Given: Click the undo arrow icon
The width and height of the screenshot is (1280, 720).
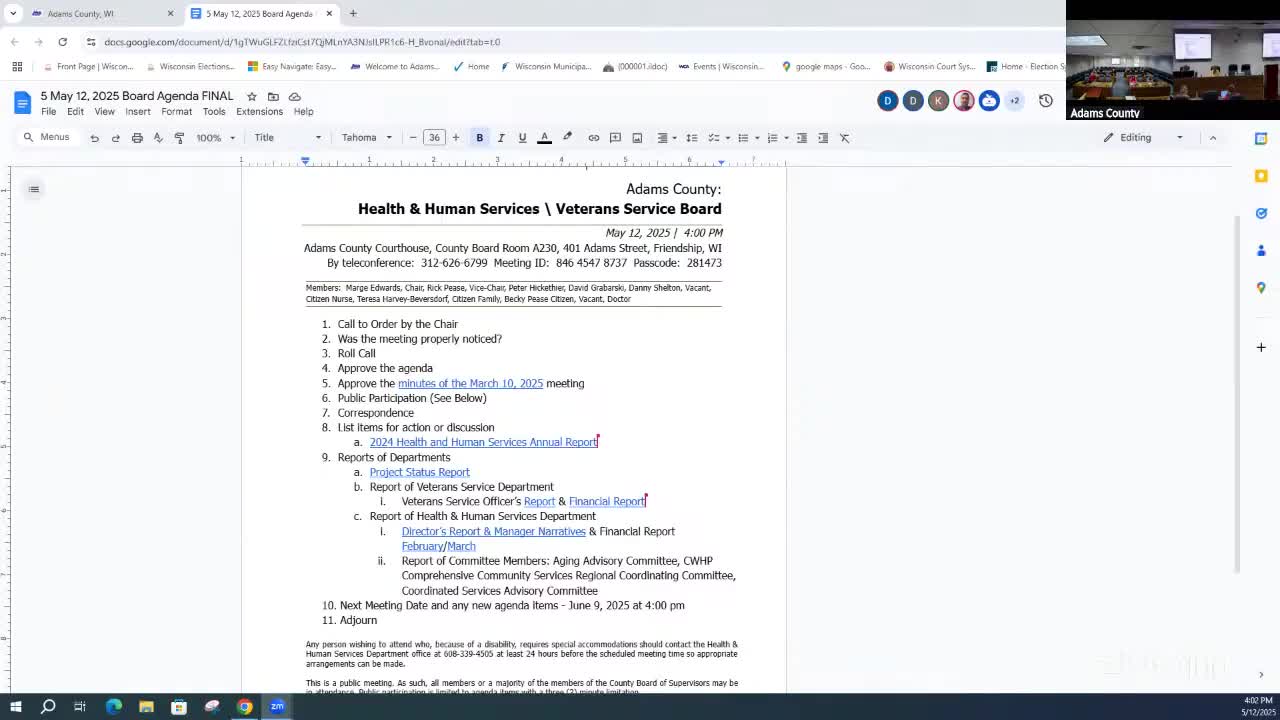Looking at the screenshot, I should (x=94, y=138).
